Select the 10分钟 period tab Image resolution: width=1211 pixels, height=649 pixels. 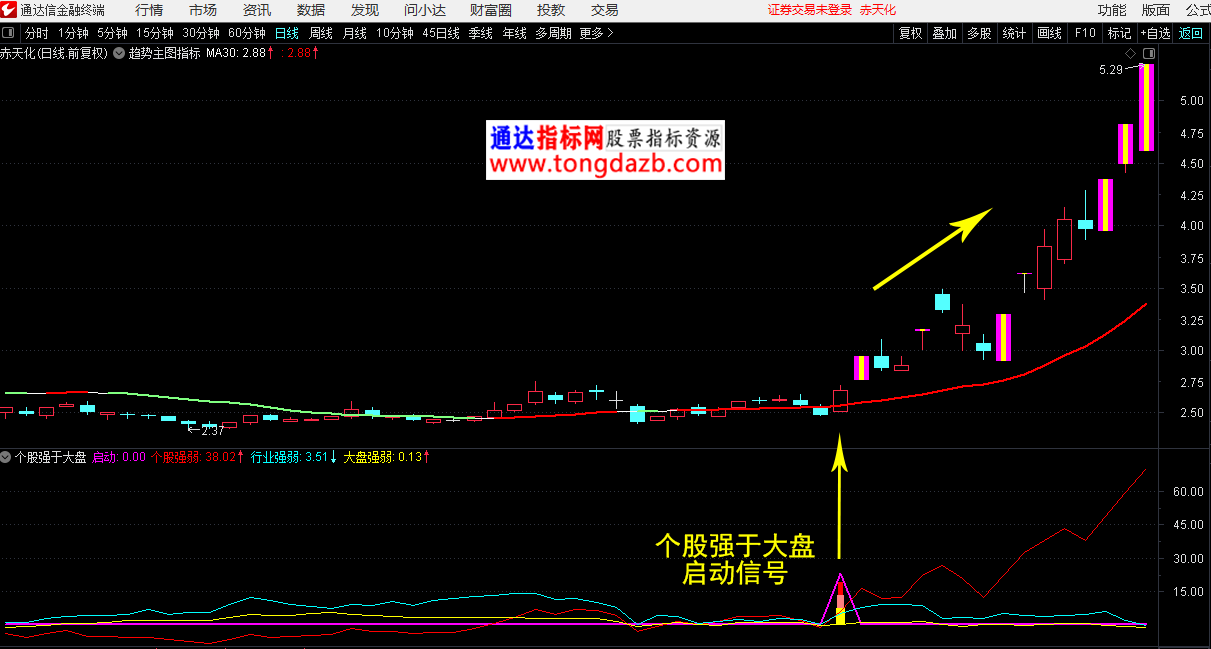(x=395, y=33)
